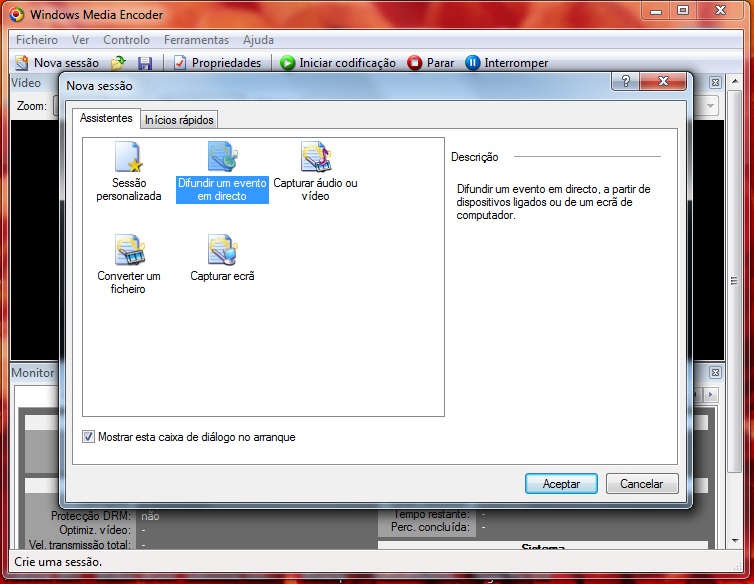Image resolution: width=754 pixels, height=584 pixels.
Task: Open the Ver menu
Action: [80, 40]
